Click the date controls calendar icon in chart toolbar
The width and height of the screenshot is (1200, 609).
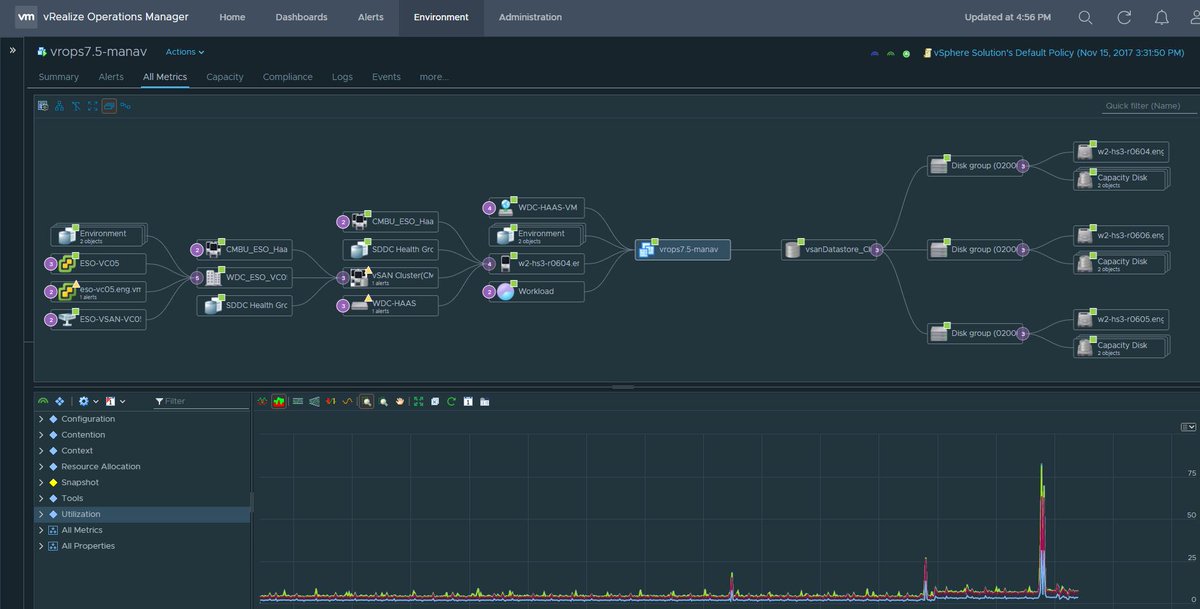[x=468, y=401]
